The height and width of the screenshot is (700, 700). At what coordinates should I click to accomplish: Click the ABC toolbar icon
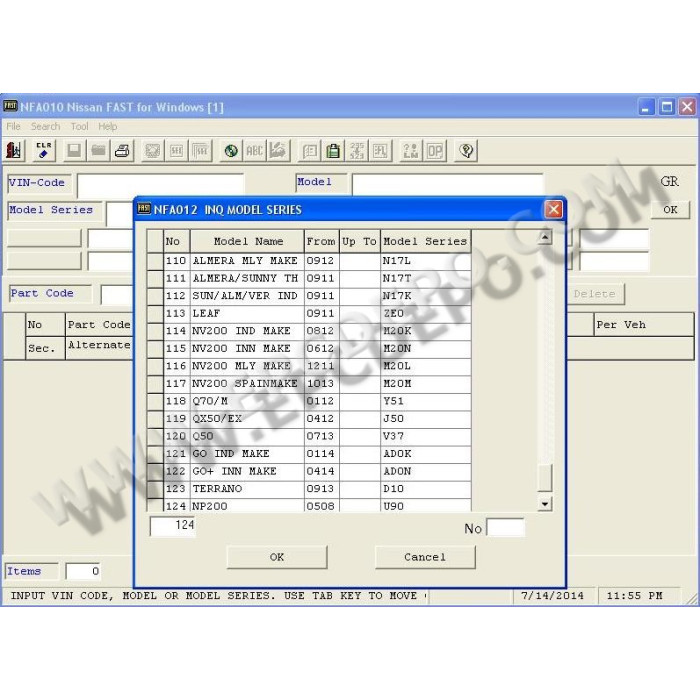(x=255, y=150)
